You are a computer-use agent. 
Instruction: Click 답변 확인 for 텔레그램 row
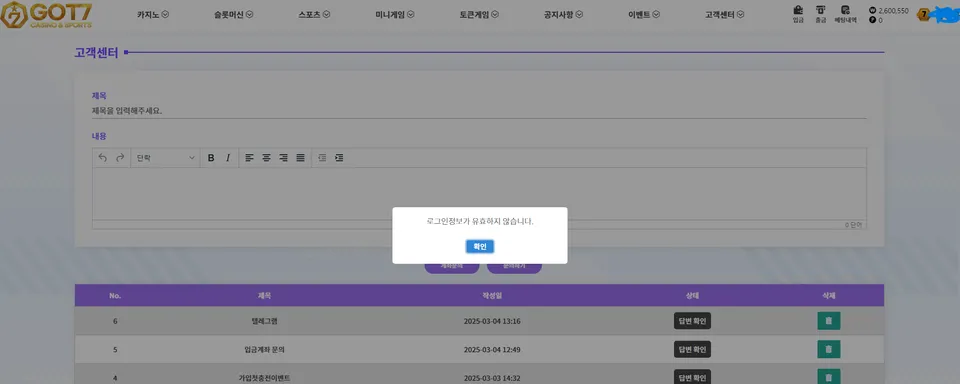(692, 320)
